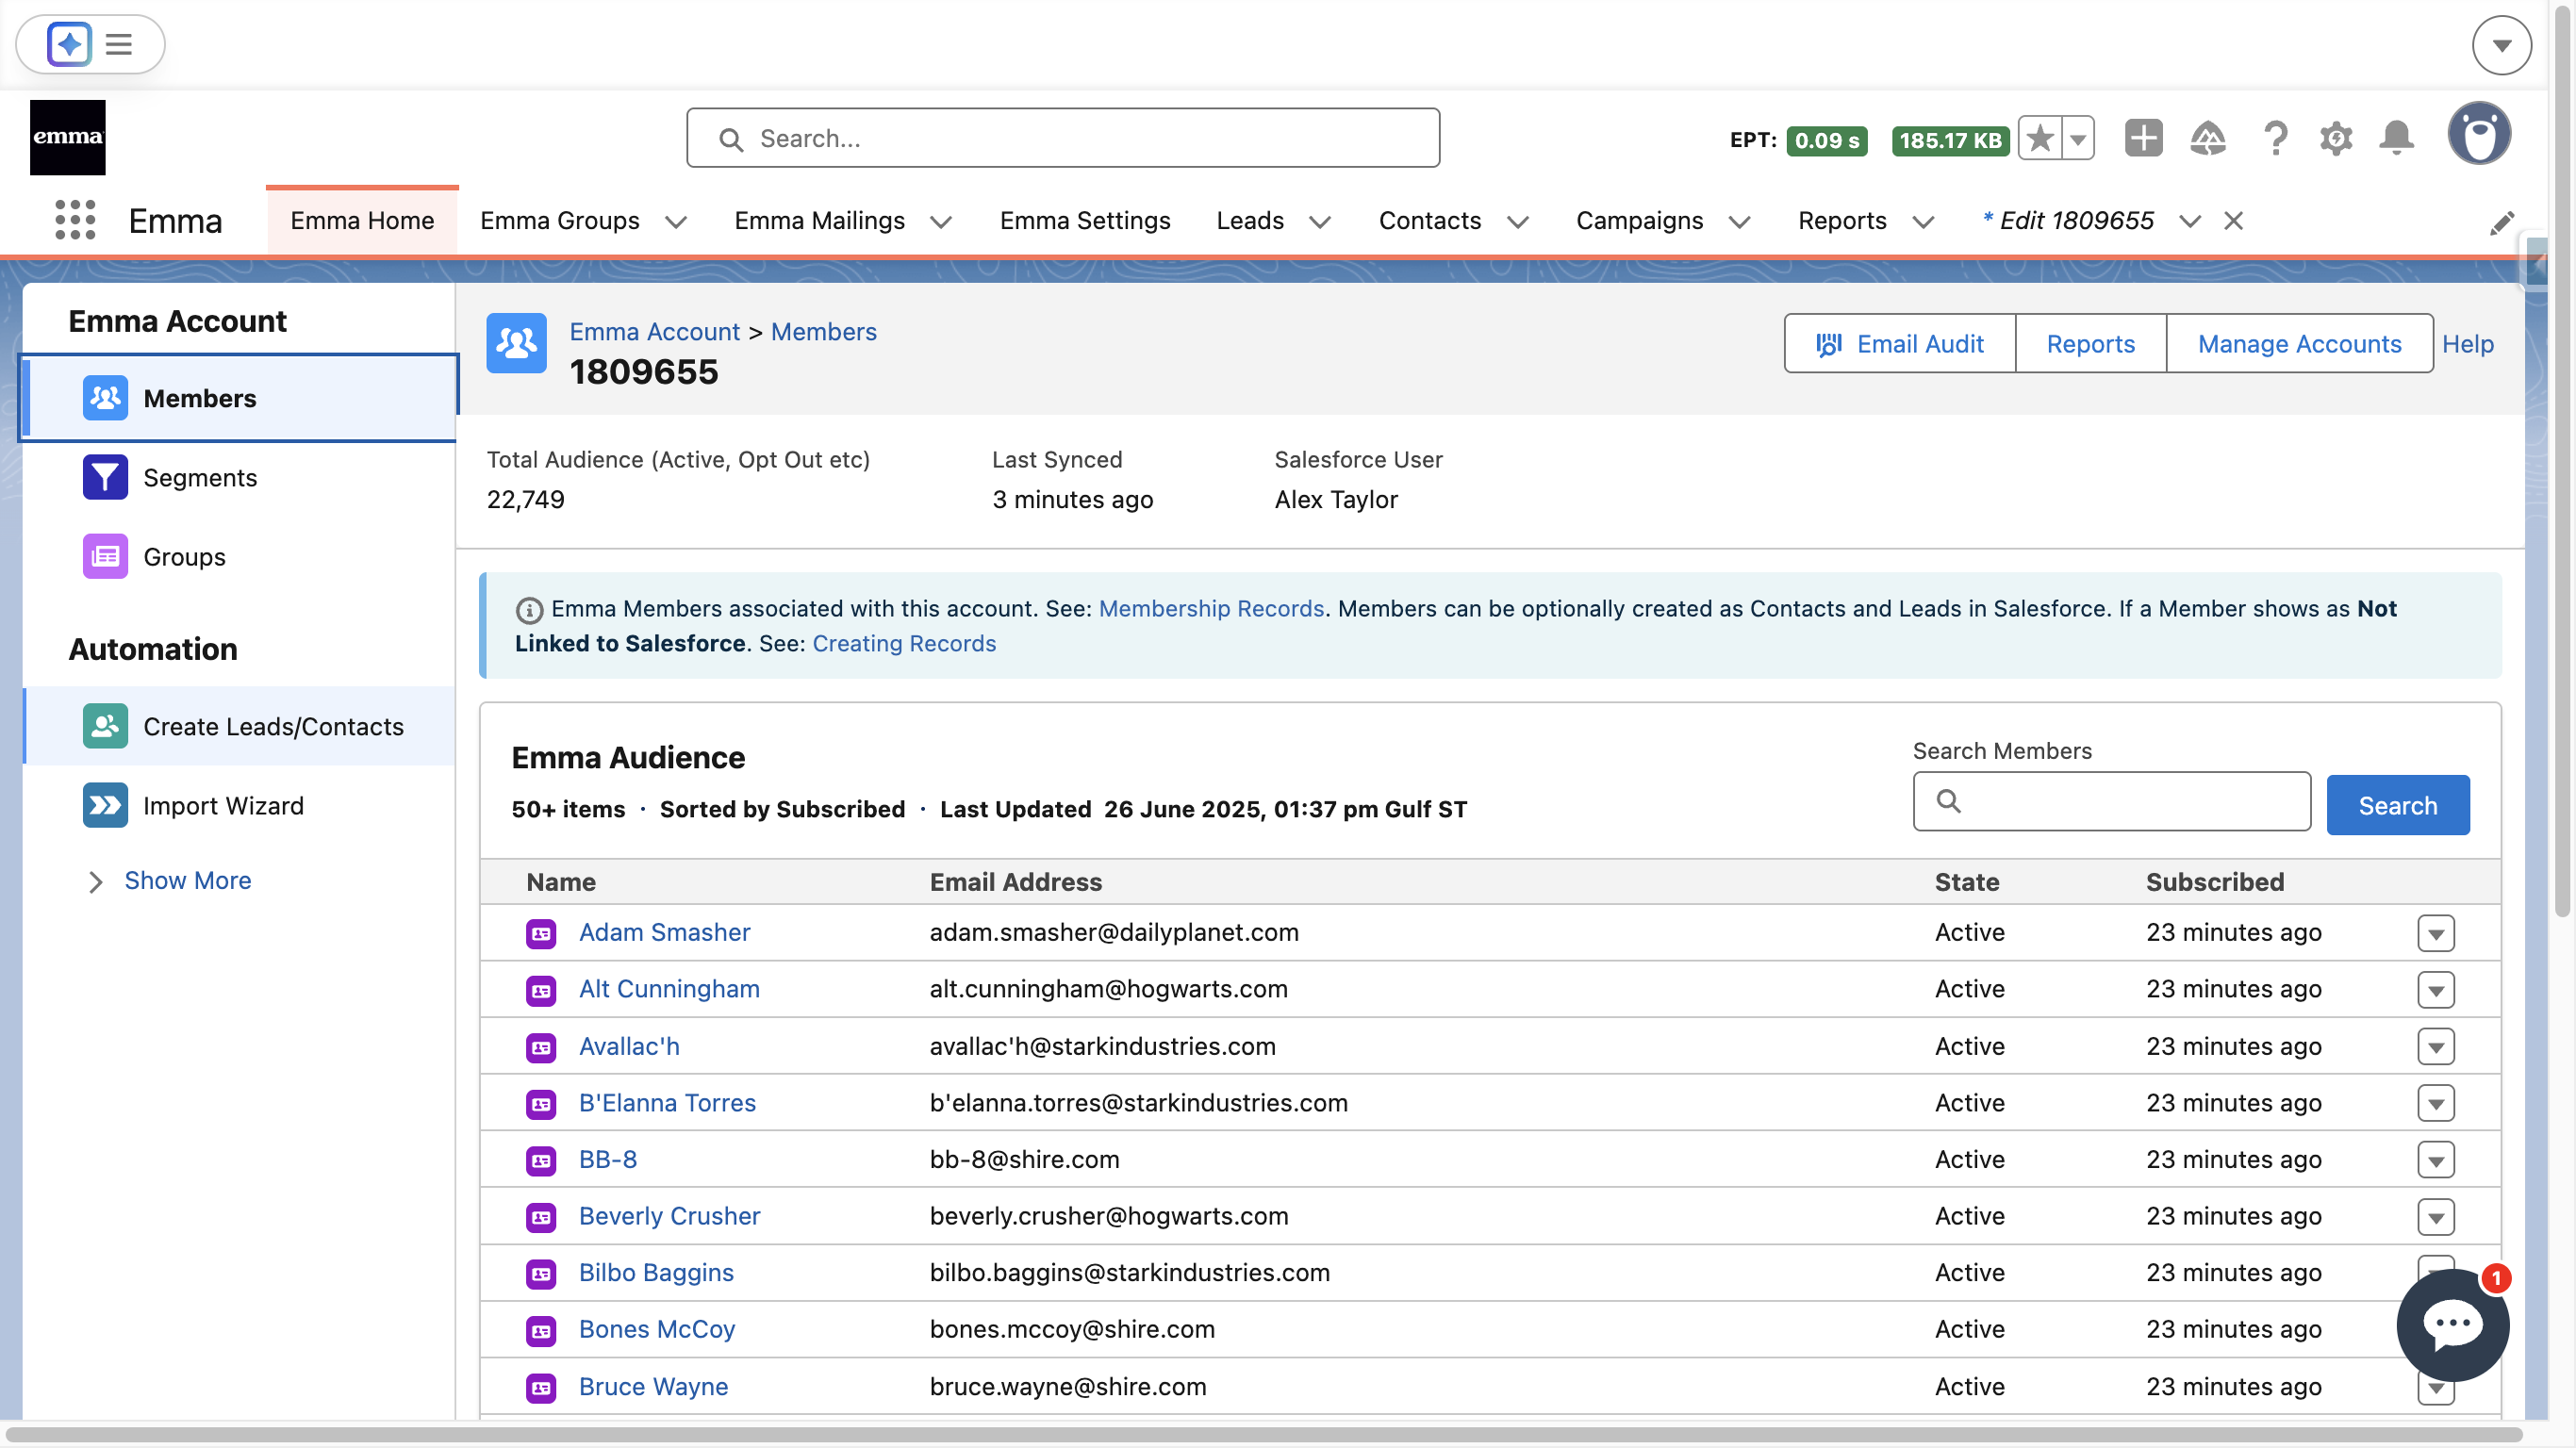Expand the Contacts tab menu
Viewport: 2576px width, 1448px height.
(1518, 221)
